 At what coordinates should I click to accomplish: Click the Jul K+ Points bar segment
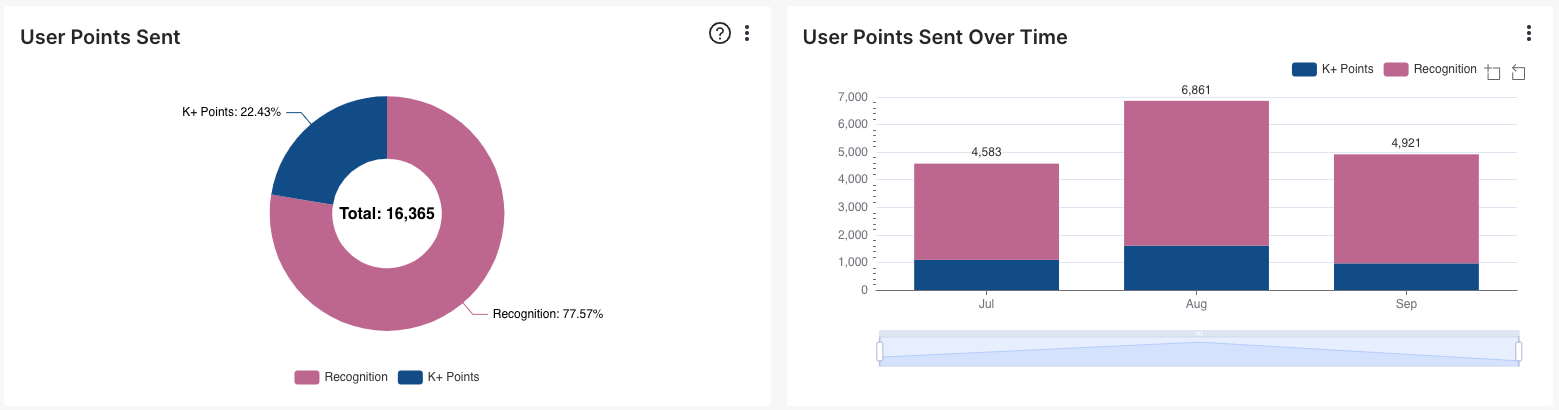[x=986, y=275]
